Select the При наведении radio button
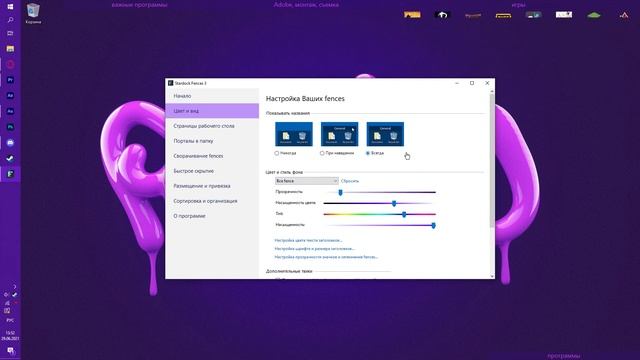This screenshot has width=640, height=360. tap(322, 153)
